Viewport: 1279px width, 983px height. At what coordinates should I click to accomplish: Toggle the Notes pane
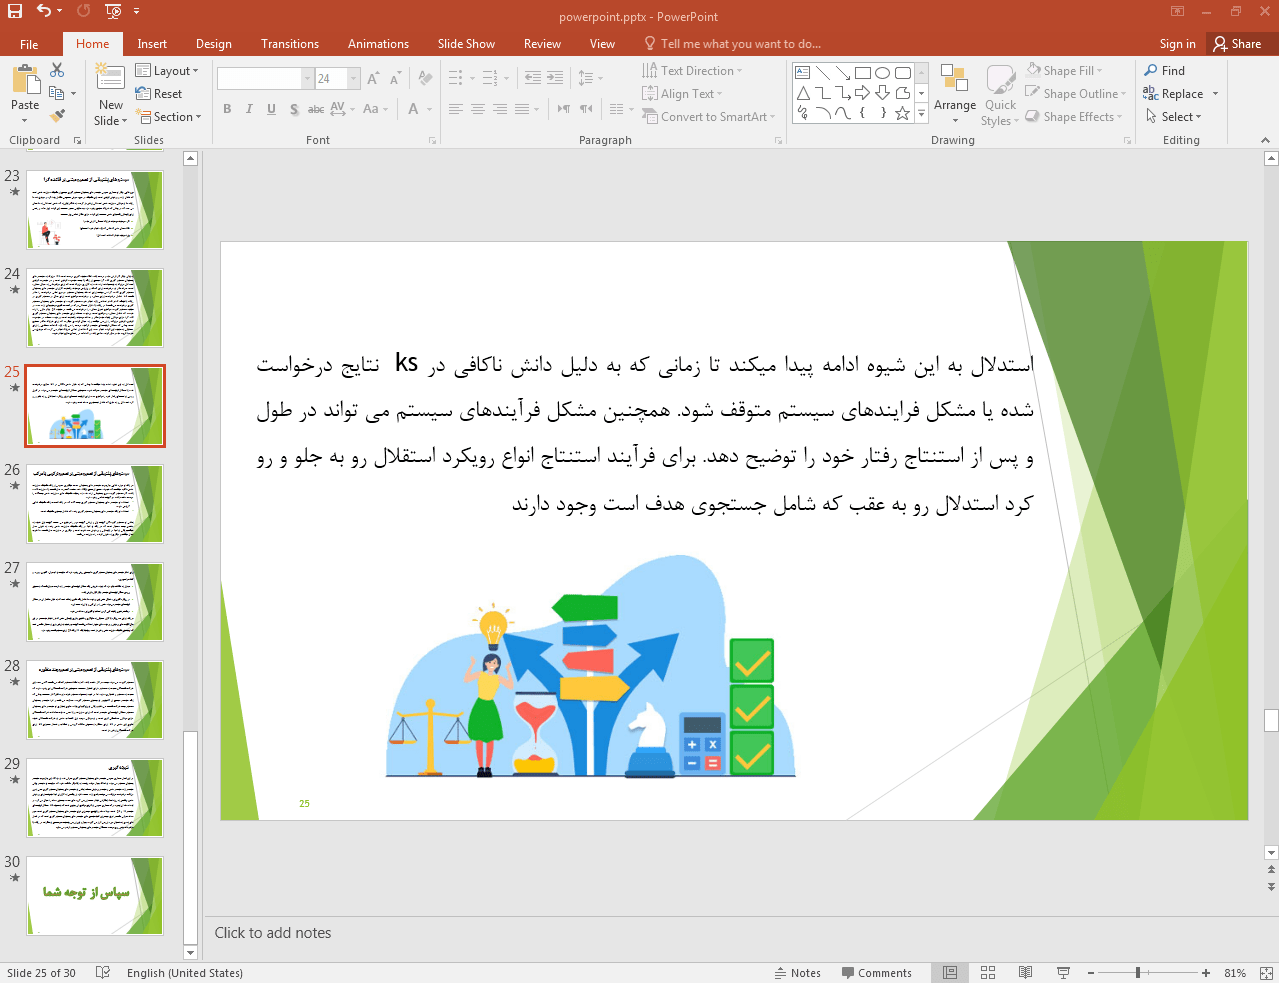click(x=797, y=973)
